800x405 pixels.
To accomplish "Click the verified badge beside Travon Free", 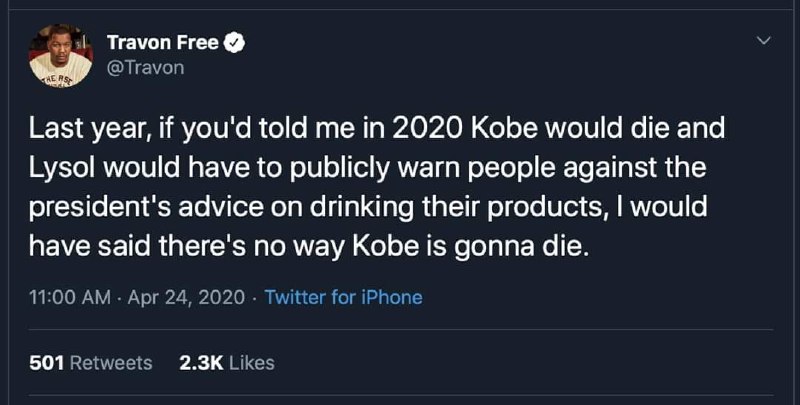I will coord(235,43).
